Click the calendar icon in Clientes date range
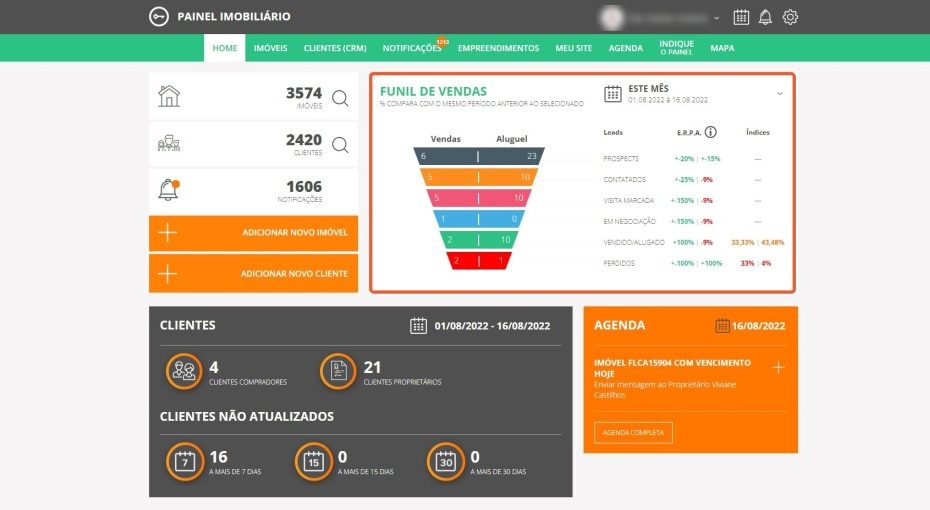The height and width of the screenshot is (510, 930). click(x=419, y=325)
